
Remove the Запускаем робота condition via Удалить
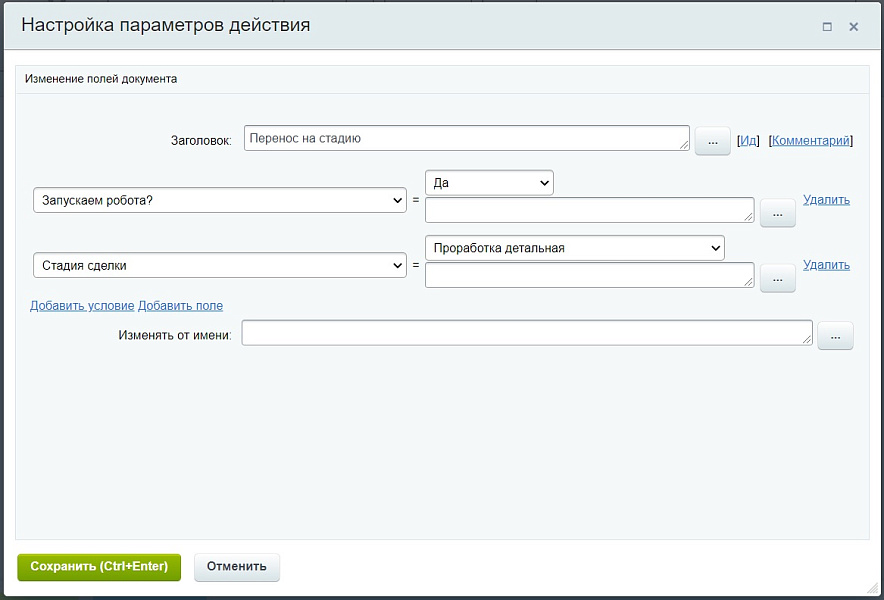click(x=827, y=199)
